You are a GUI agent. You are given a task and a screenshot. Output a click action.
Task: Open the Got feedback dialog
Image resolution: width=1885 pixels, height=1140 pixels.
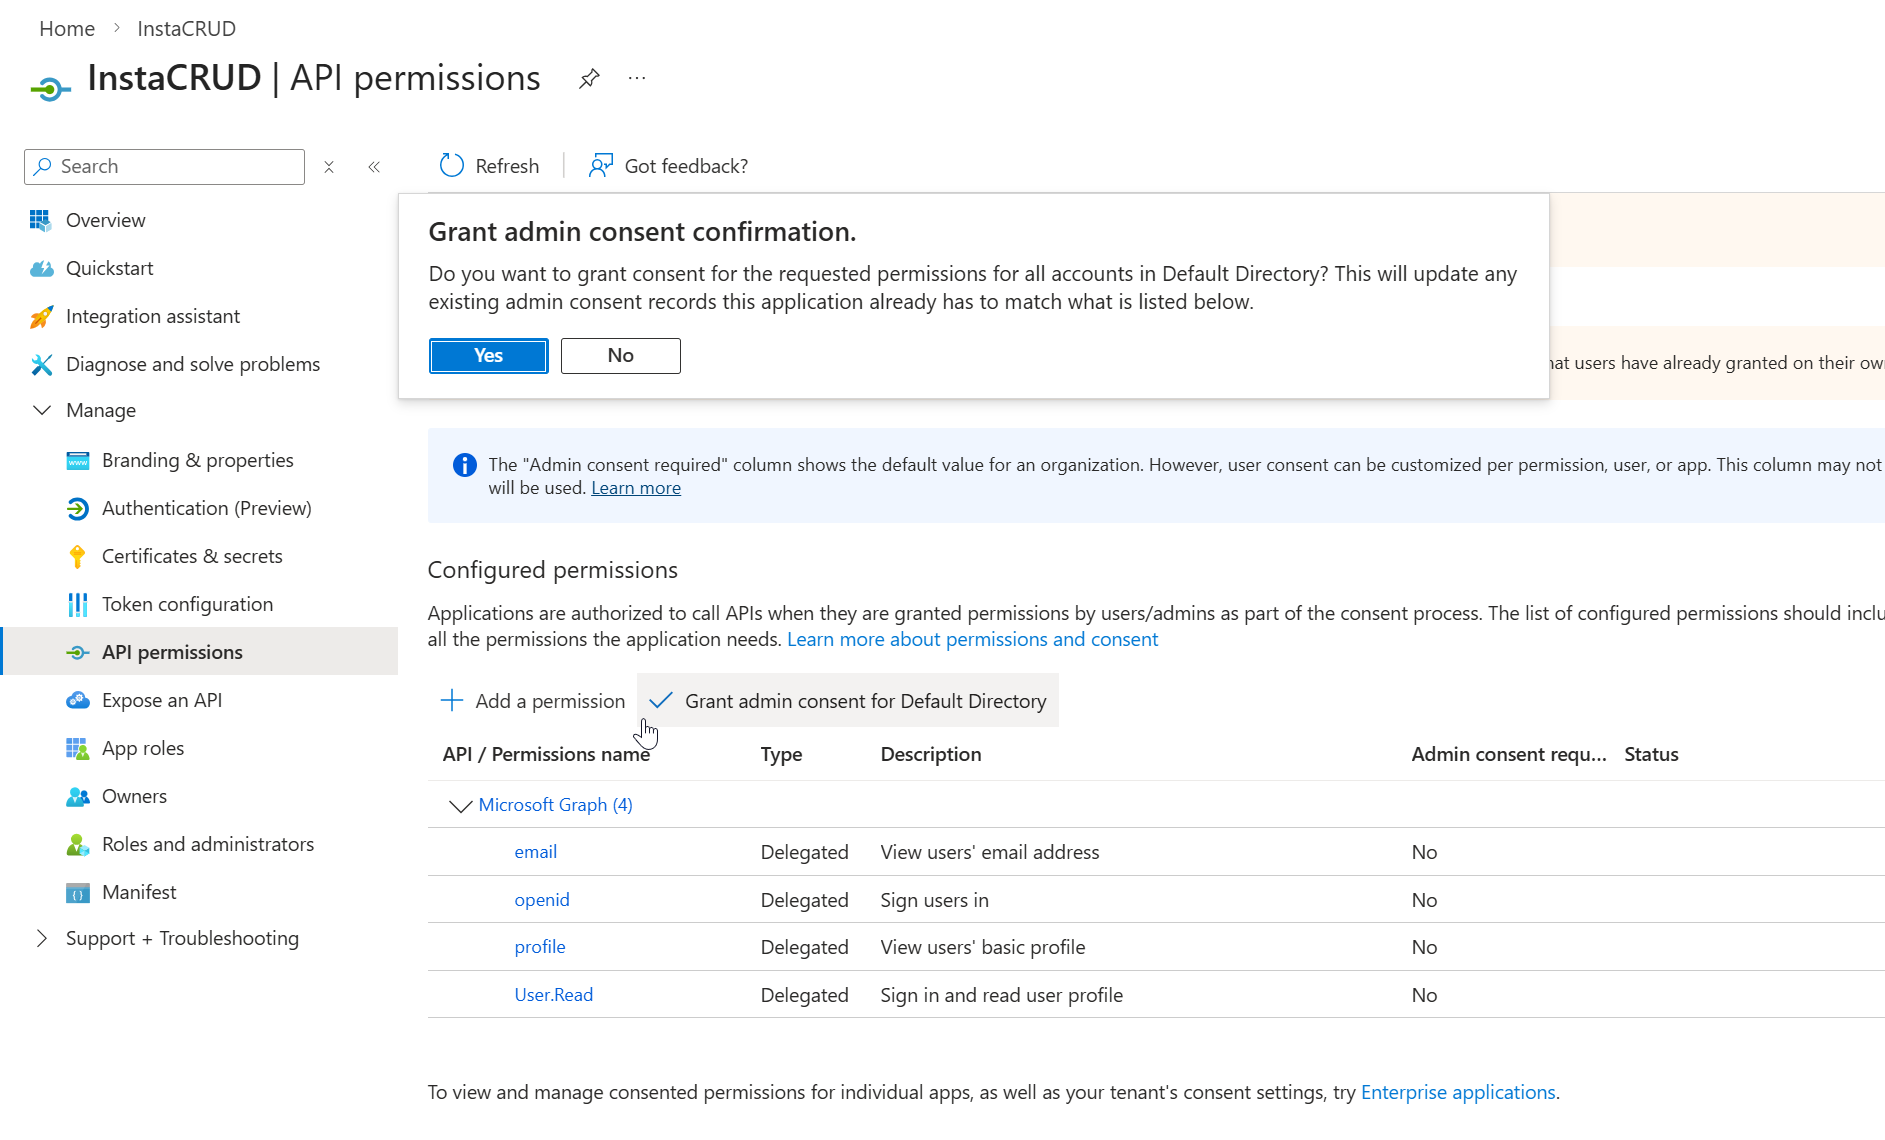point(601,165)
